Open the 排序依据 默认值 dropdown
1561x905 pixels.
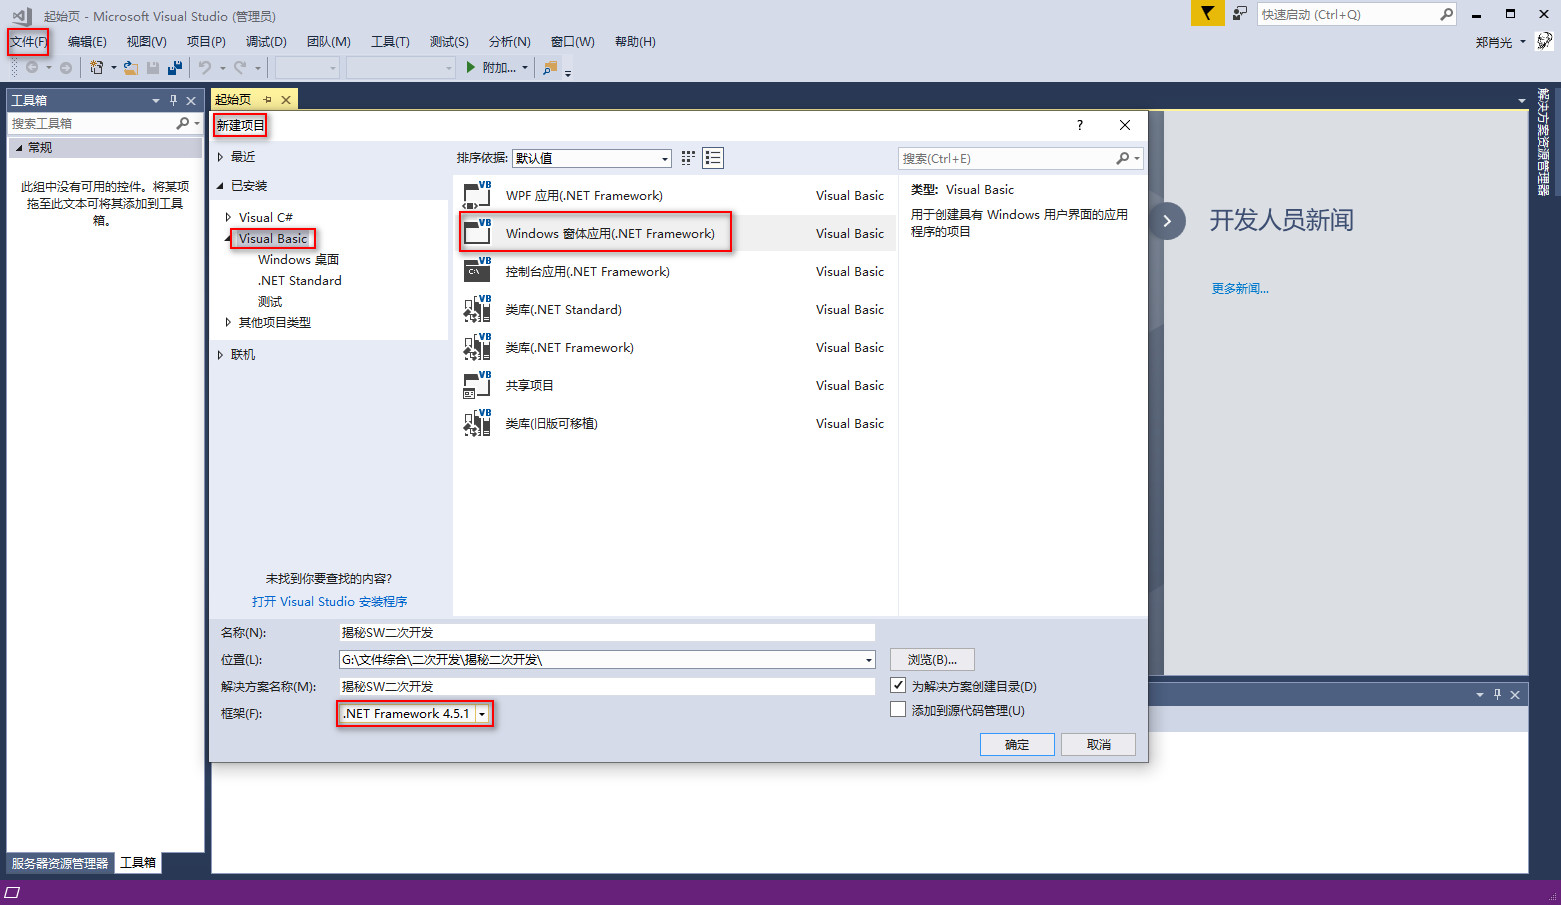(591, 158)
